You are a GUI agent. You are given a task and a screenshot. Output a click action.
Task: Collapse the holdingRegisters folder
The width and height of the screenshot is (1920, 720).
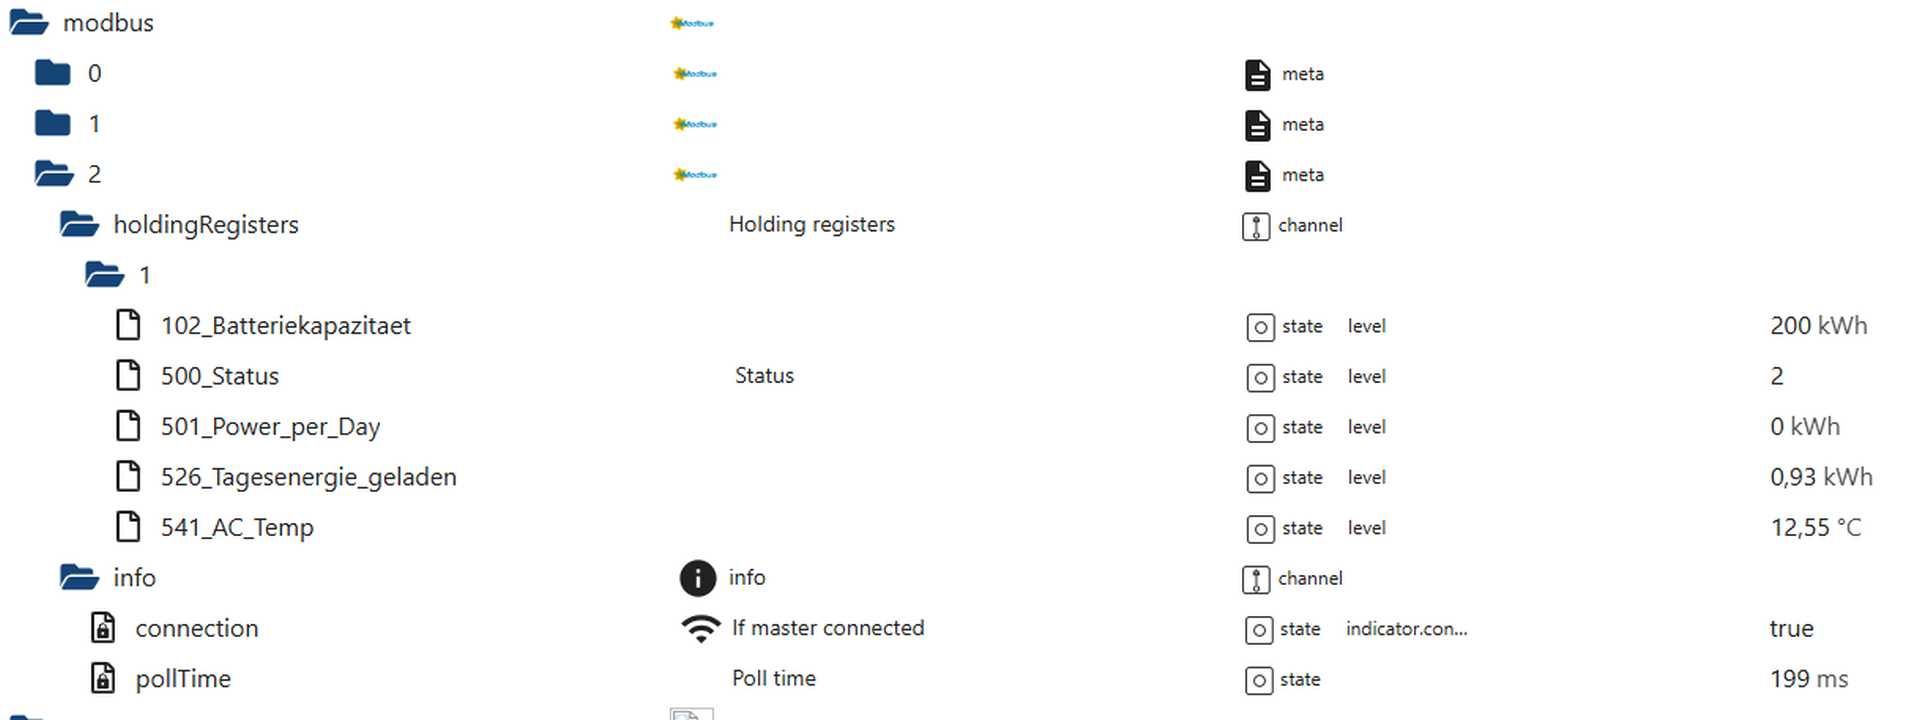point(79,225)
